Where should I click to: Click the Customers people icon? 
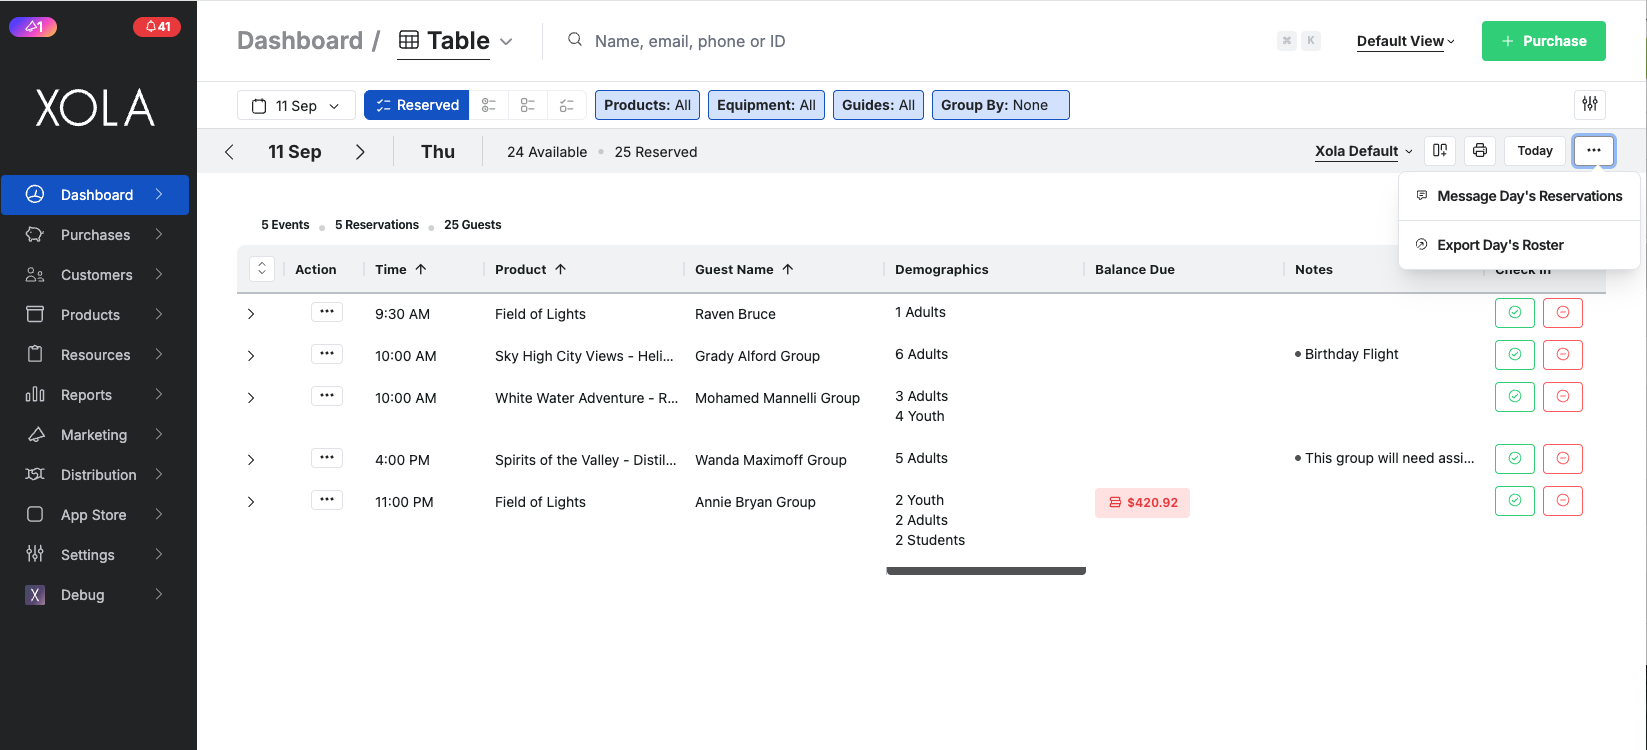(35, 275)
